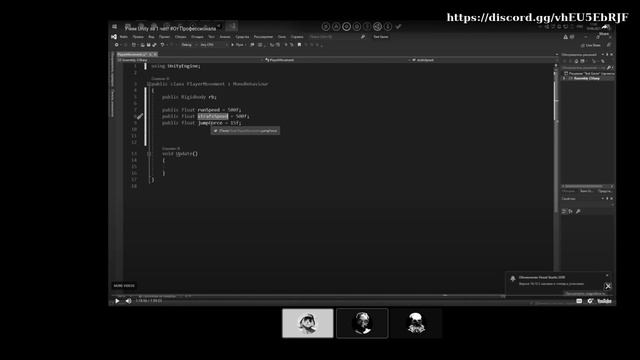
Task: Open the Отладка menu
Action: click(197, 37)
